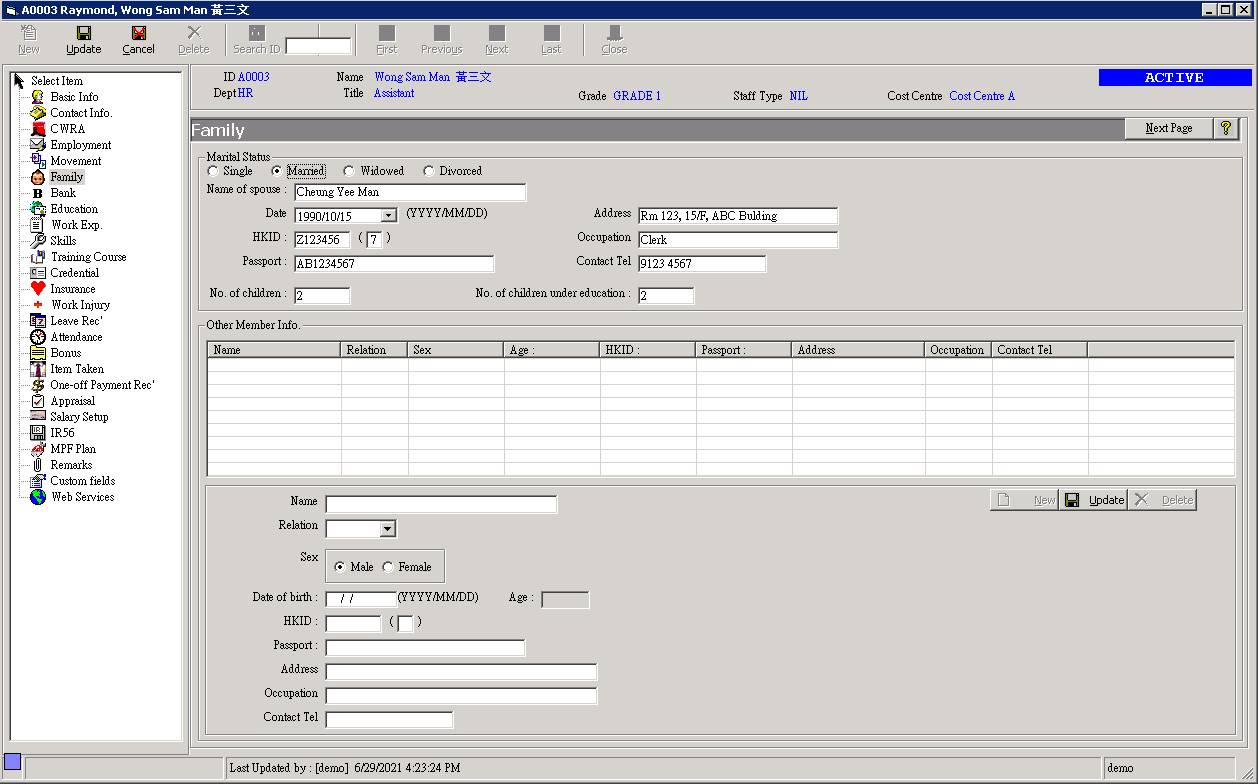Choose the Divorced radio option
The width and height of the screenshot is (1258, 784).
[x=429, y=171]
